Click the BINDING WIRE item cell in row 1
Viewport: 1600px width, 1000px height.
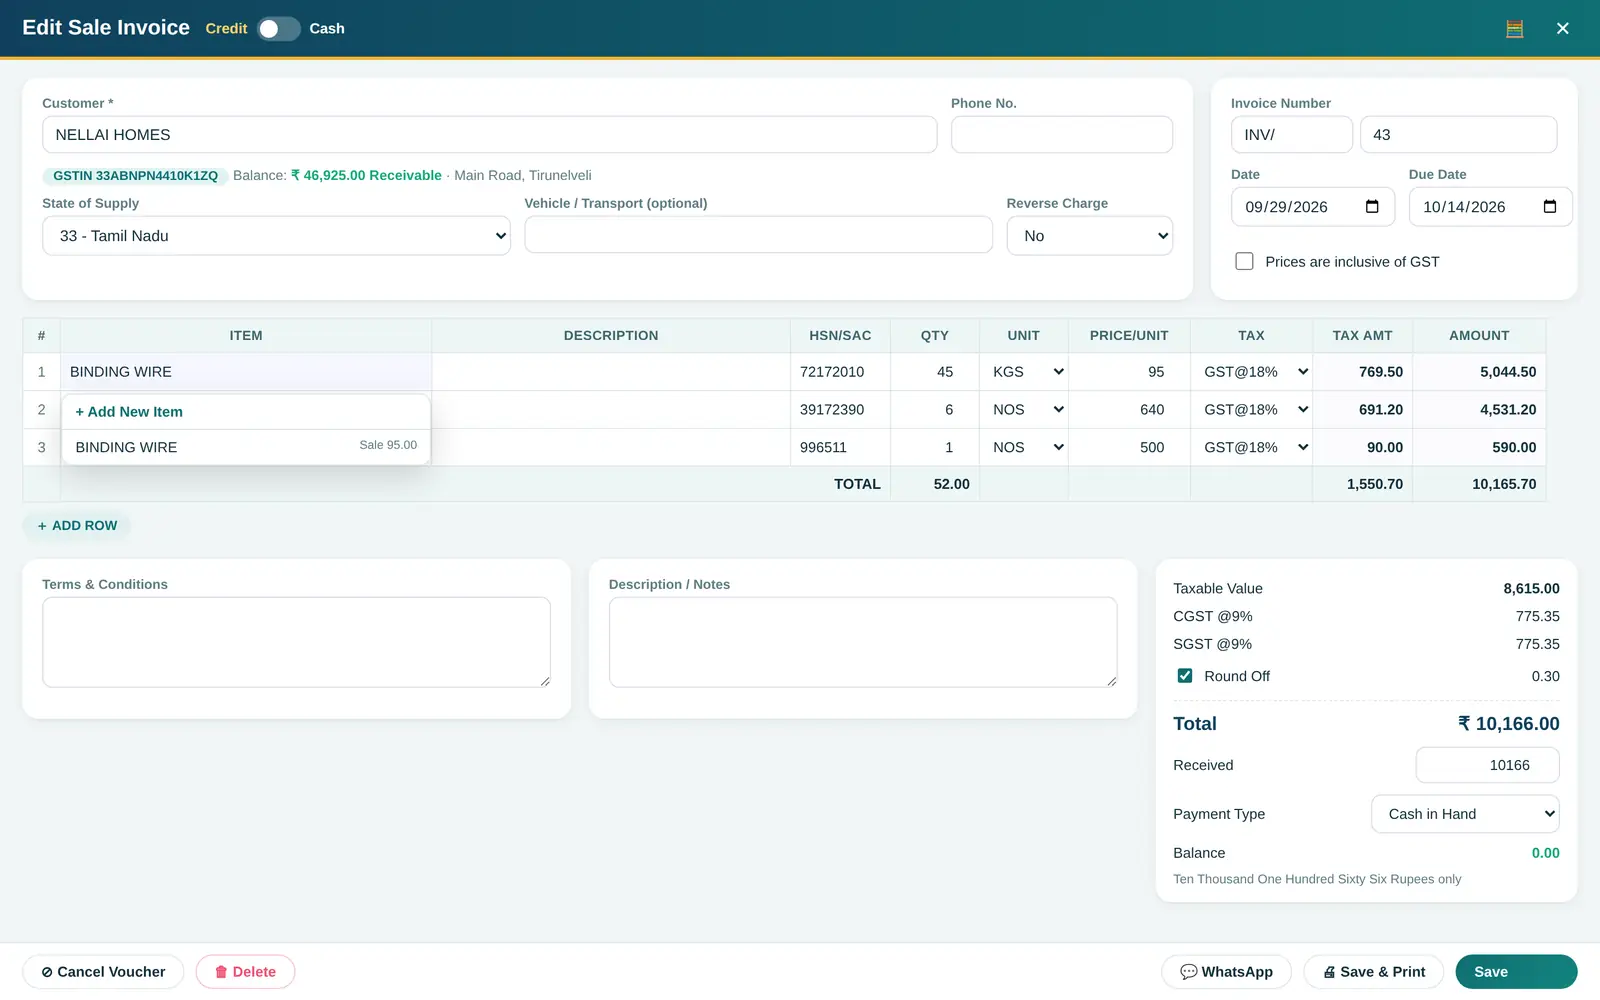pos(246,372)
